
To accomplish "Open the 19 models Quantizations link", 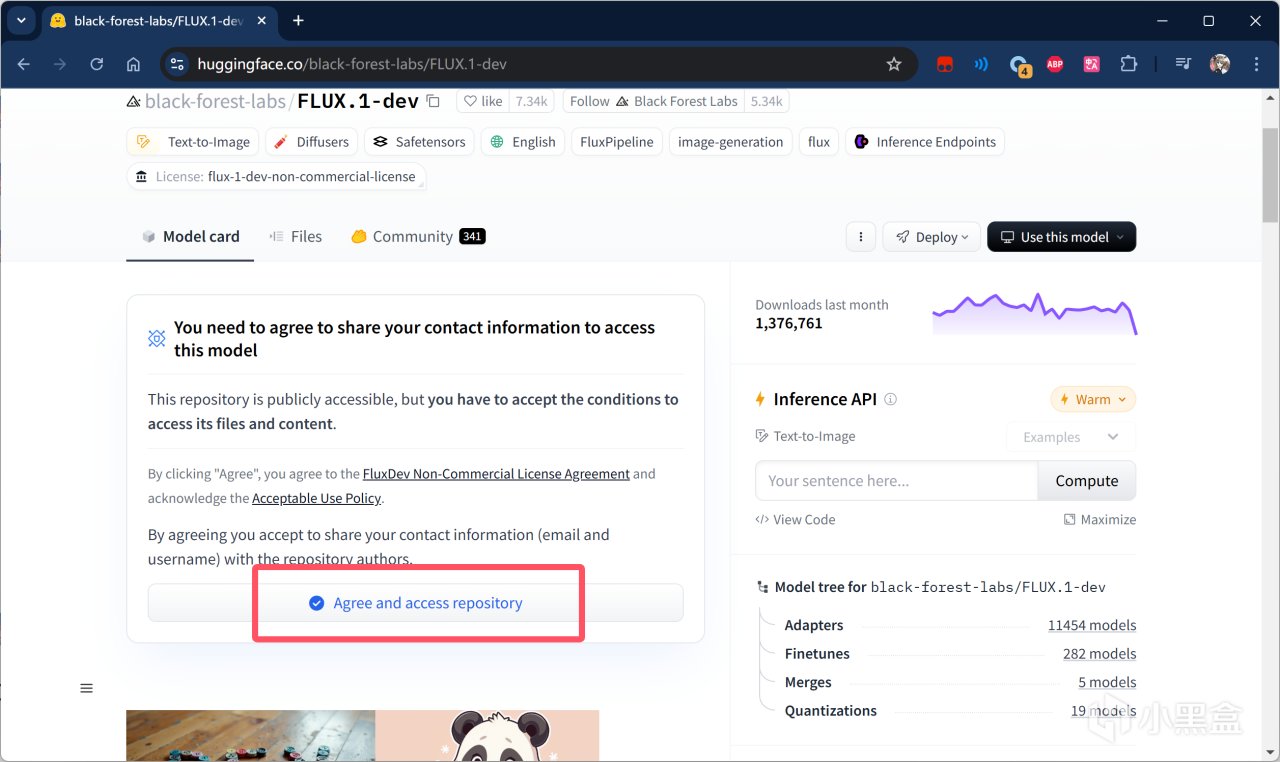I will [x=1104, y=711].
